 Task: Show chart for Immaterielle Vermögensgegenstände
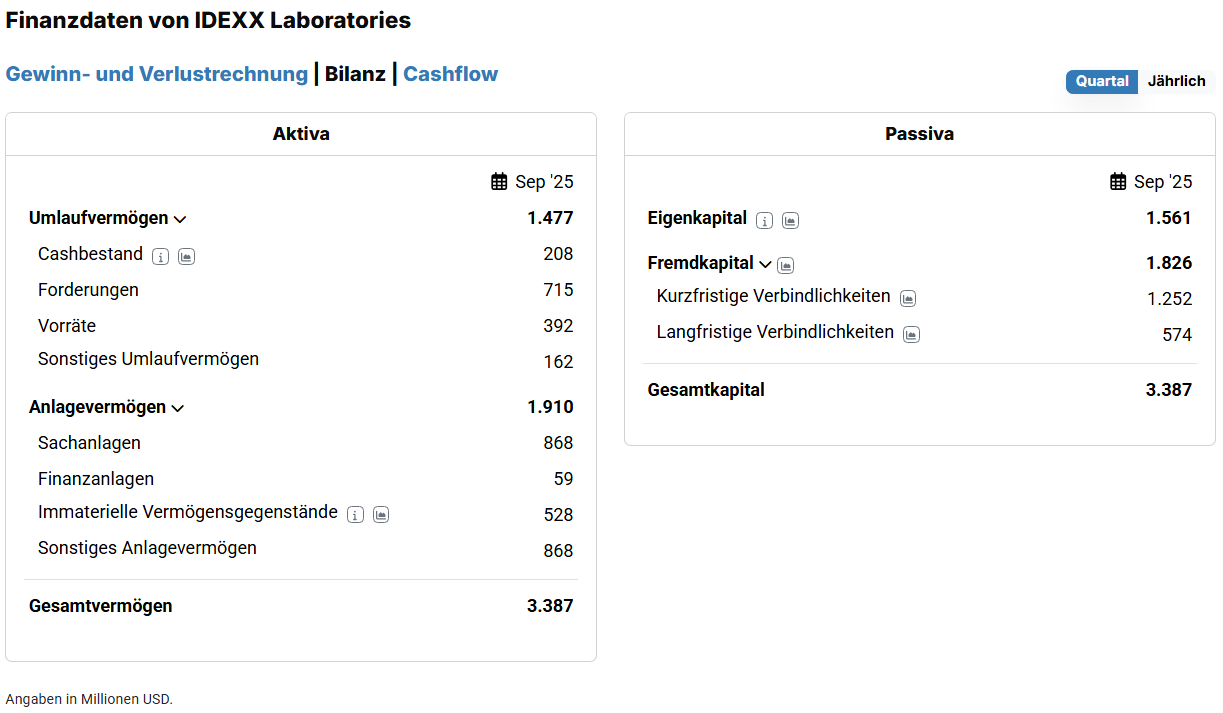pyautogui.click(x=381, y=515)
